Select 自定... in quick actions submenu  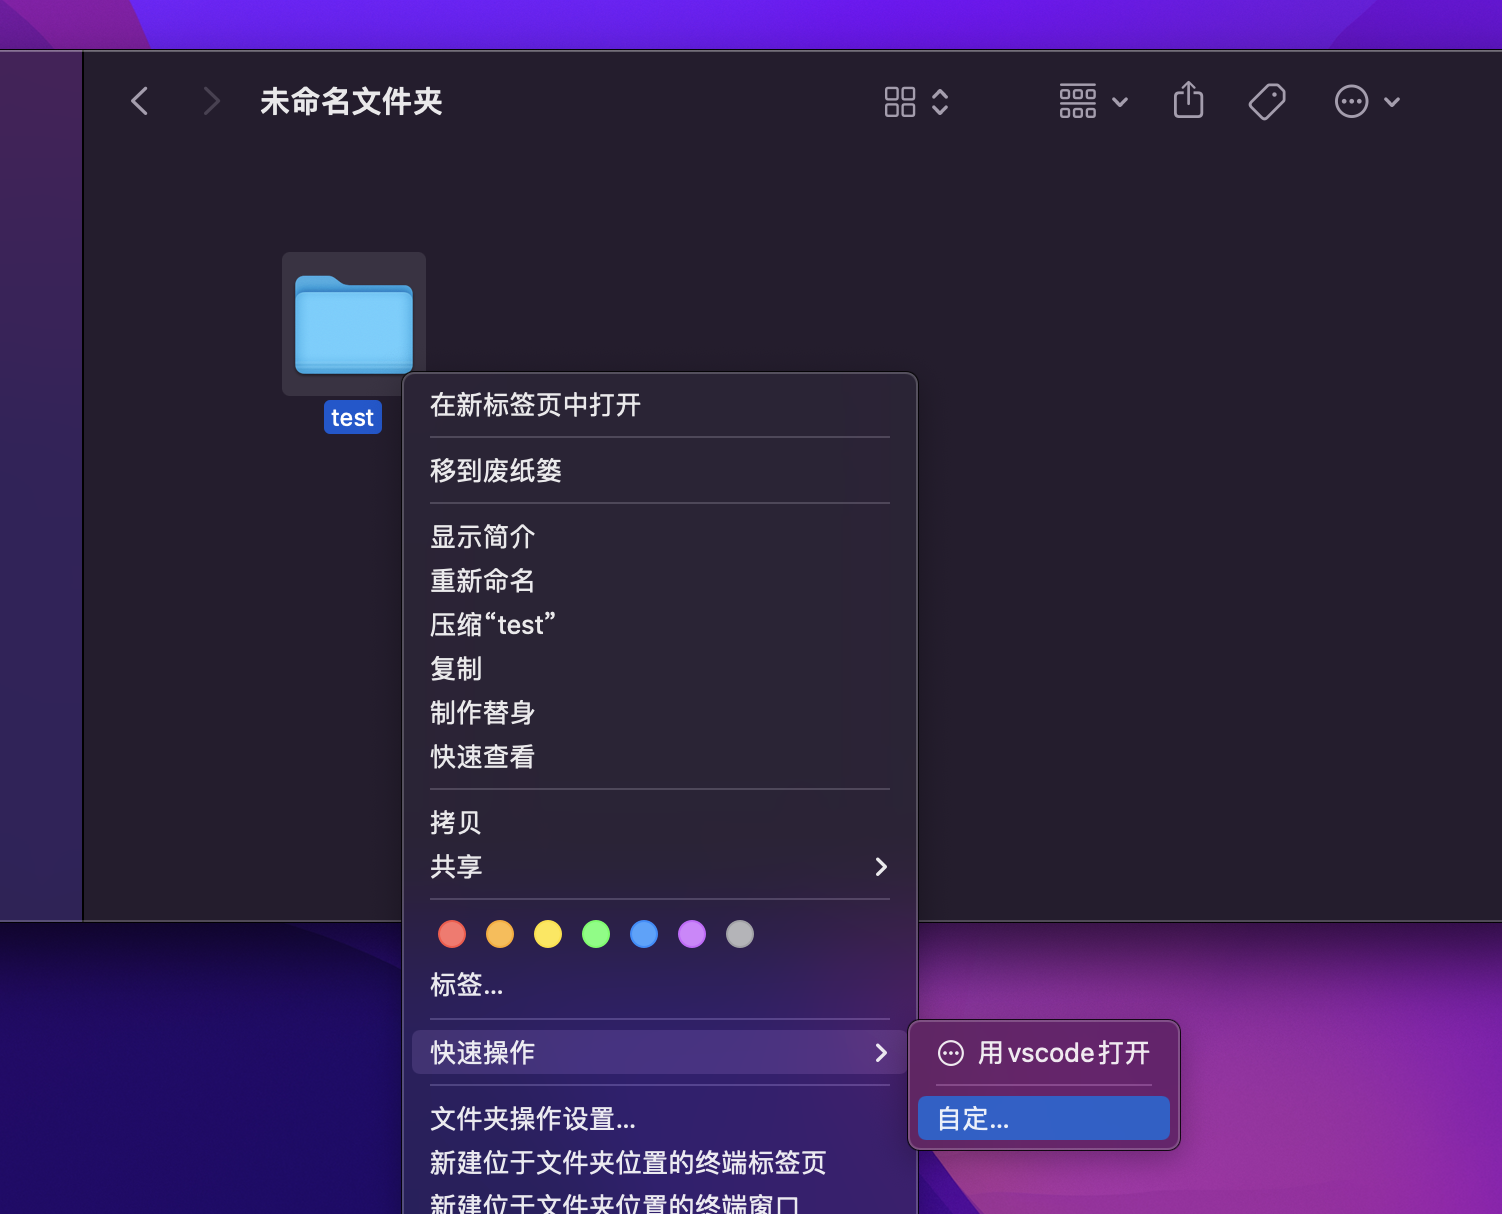(x=1044, y=1118)
